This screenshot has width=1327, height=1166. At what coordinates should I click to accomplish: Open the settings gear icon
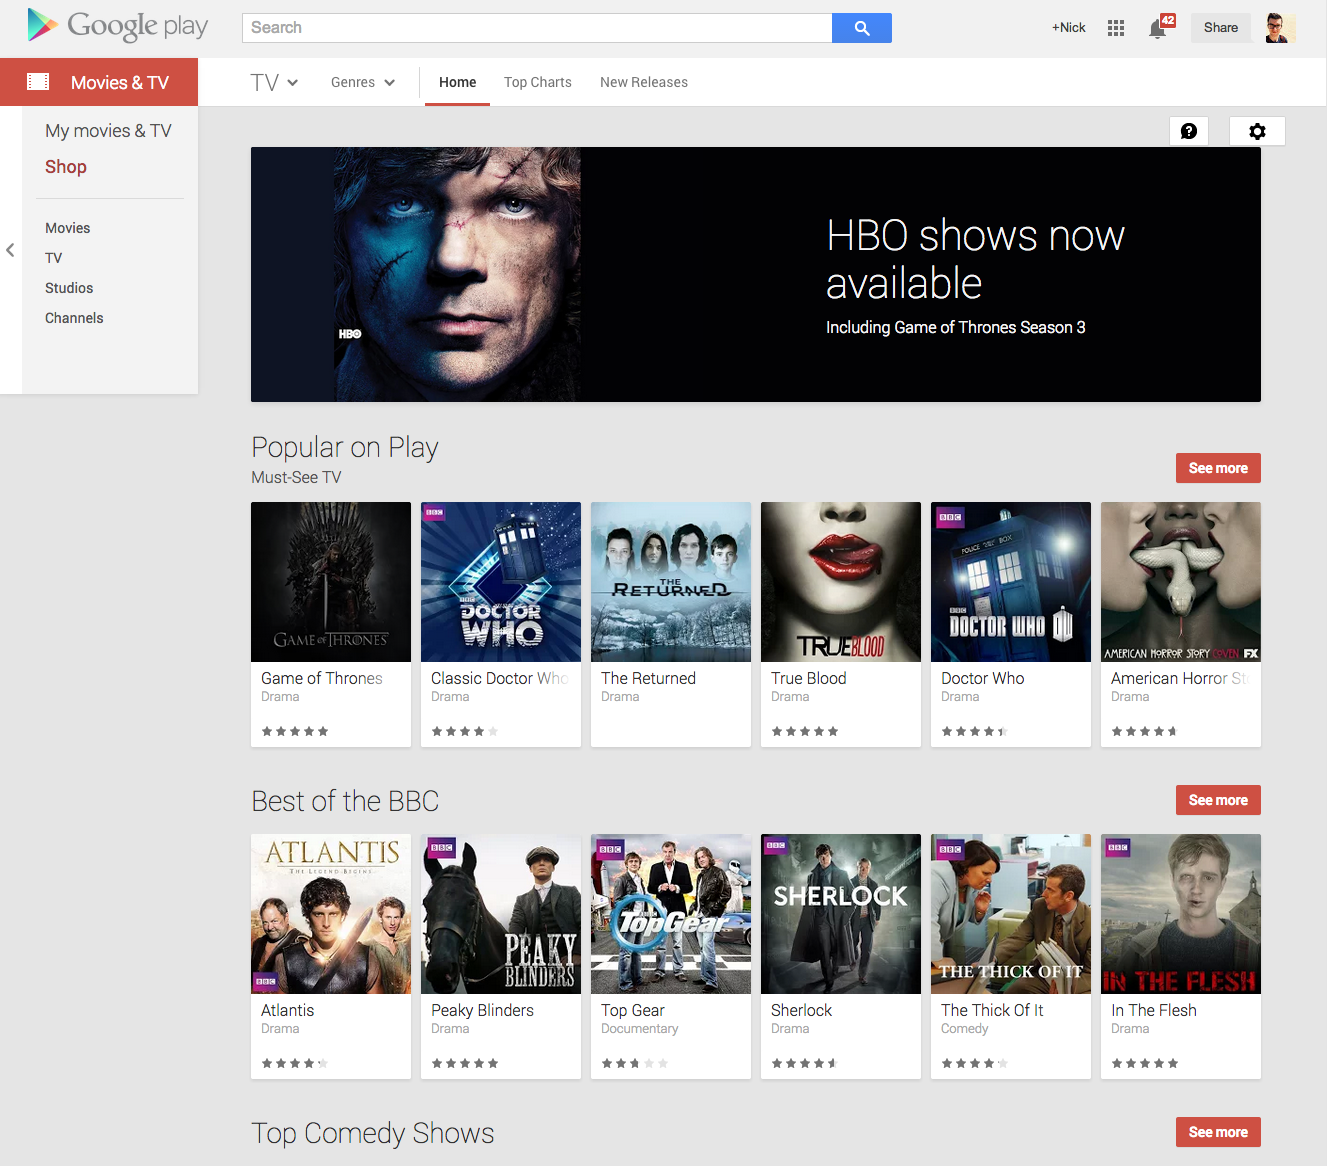pyautogui.click(x=1258, y=131)
